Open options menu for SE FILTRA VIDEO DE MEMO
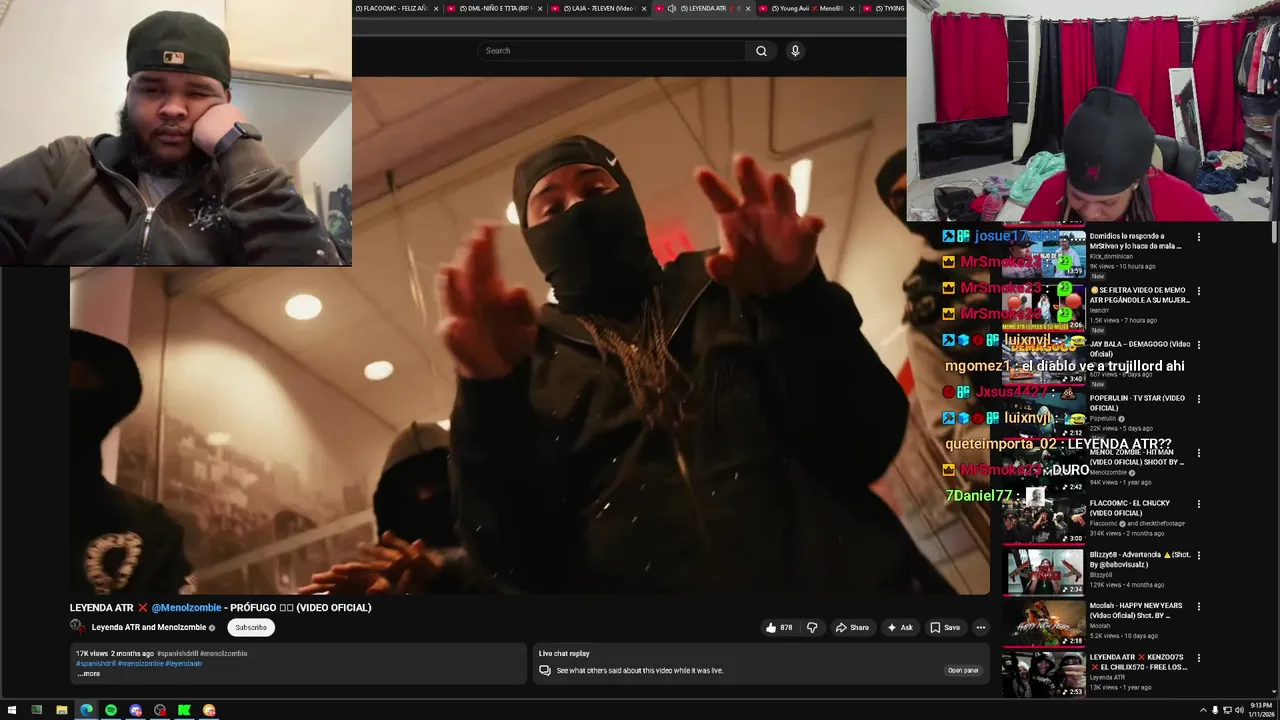 pyautogui.click(x=1199, y=291)
